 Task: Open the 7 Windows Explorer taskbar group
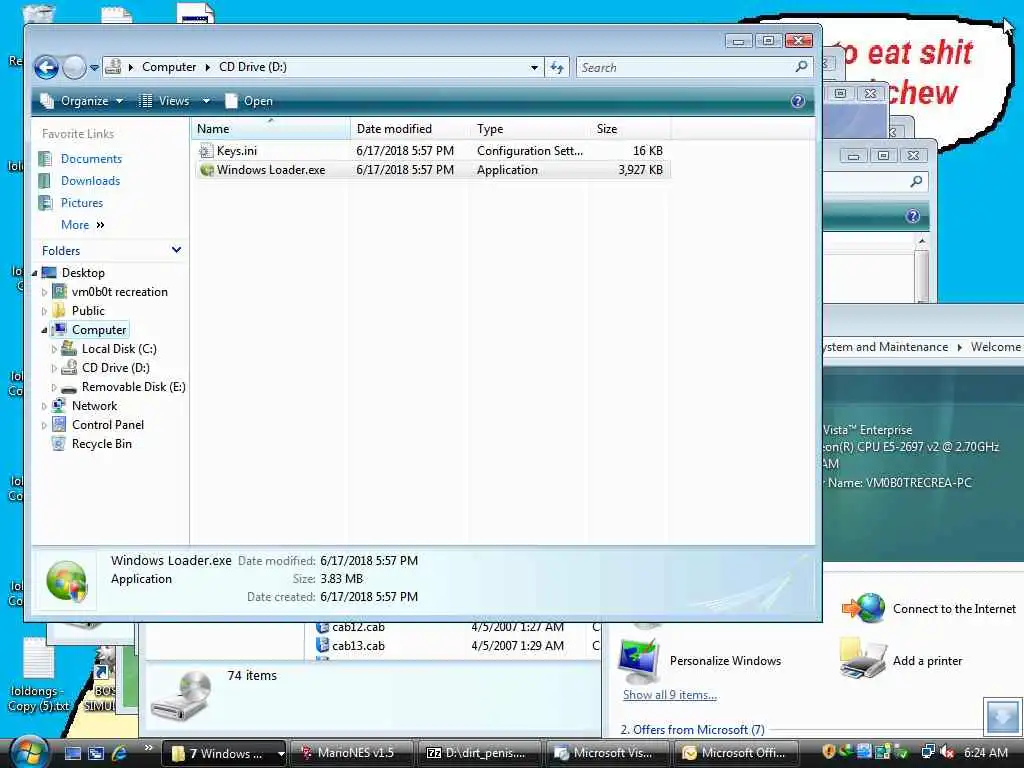223,753
